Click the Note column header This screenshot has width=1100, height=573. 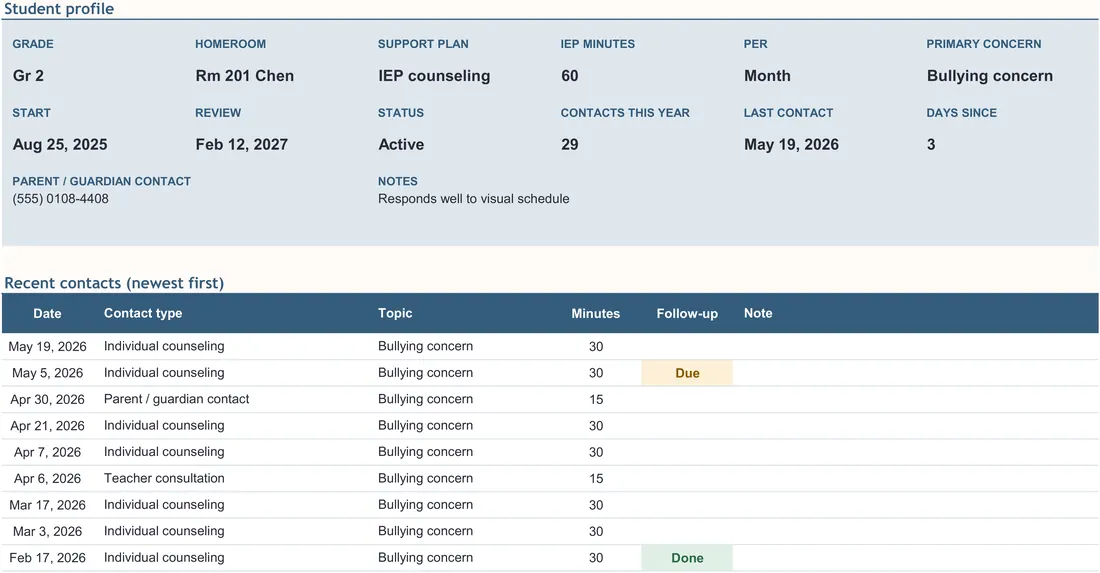point(758,314)
